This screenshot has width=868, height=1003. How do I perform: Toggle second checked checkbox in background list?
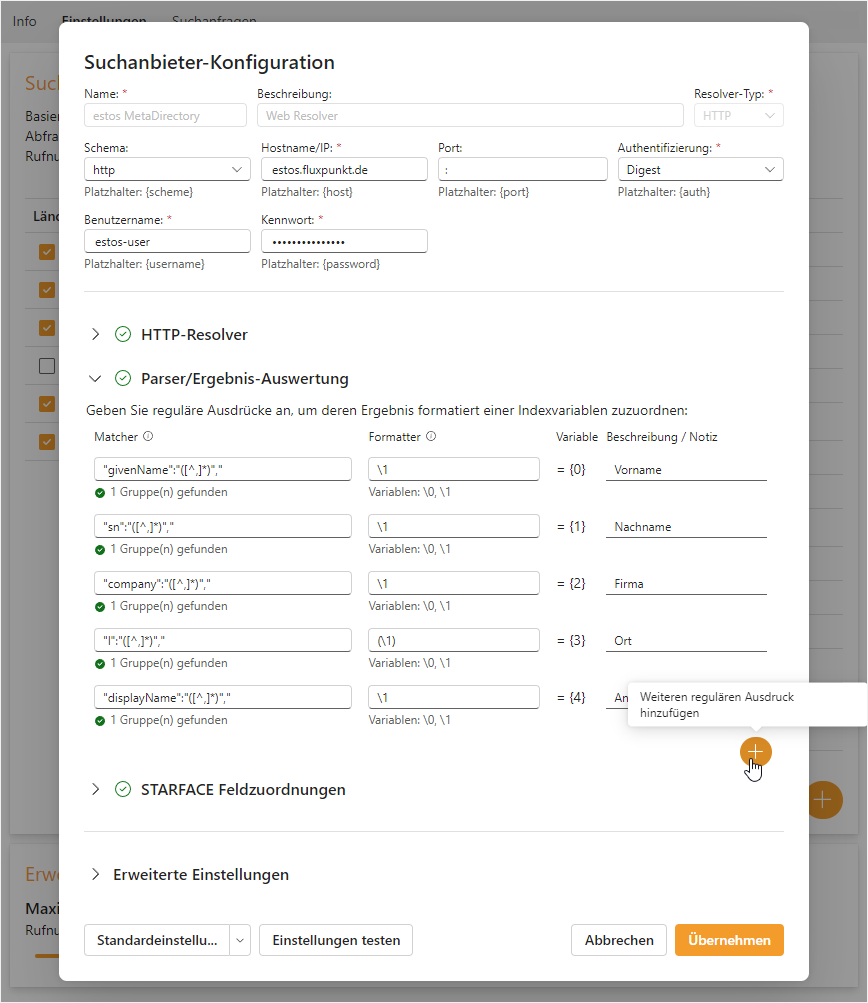(x=47, y=290)
